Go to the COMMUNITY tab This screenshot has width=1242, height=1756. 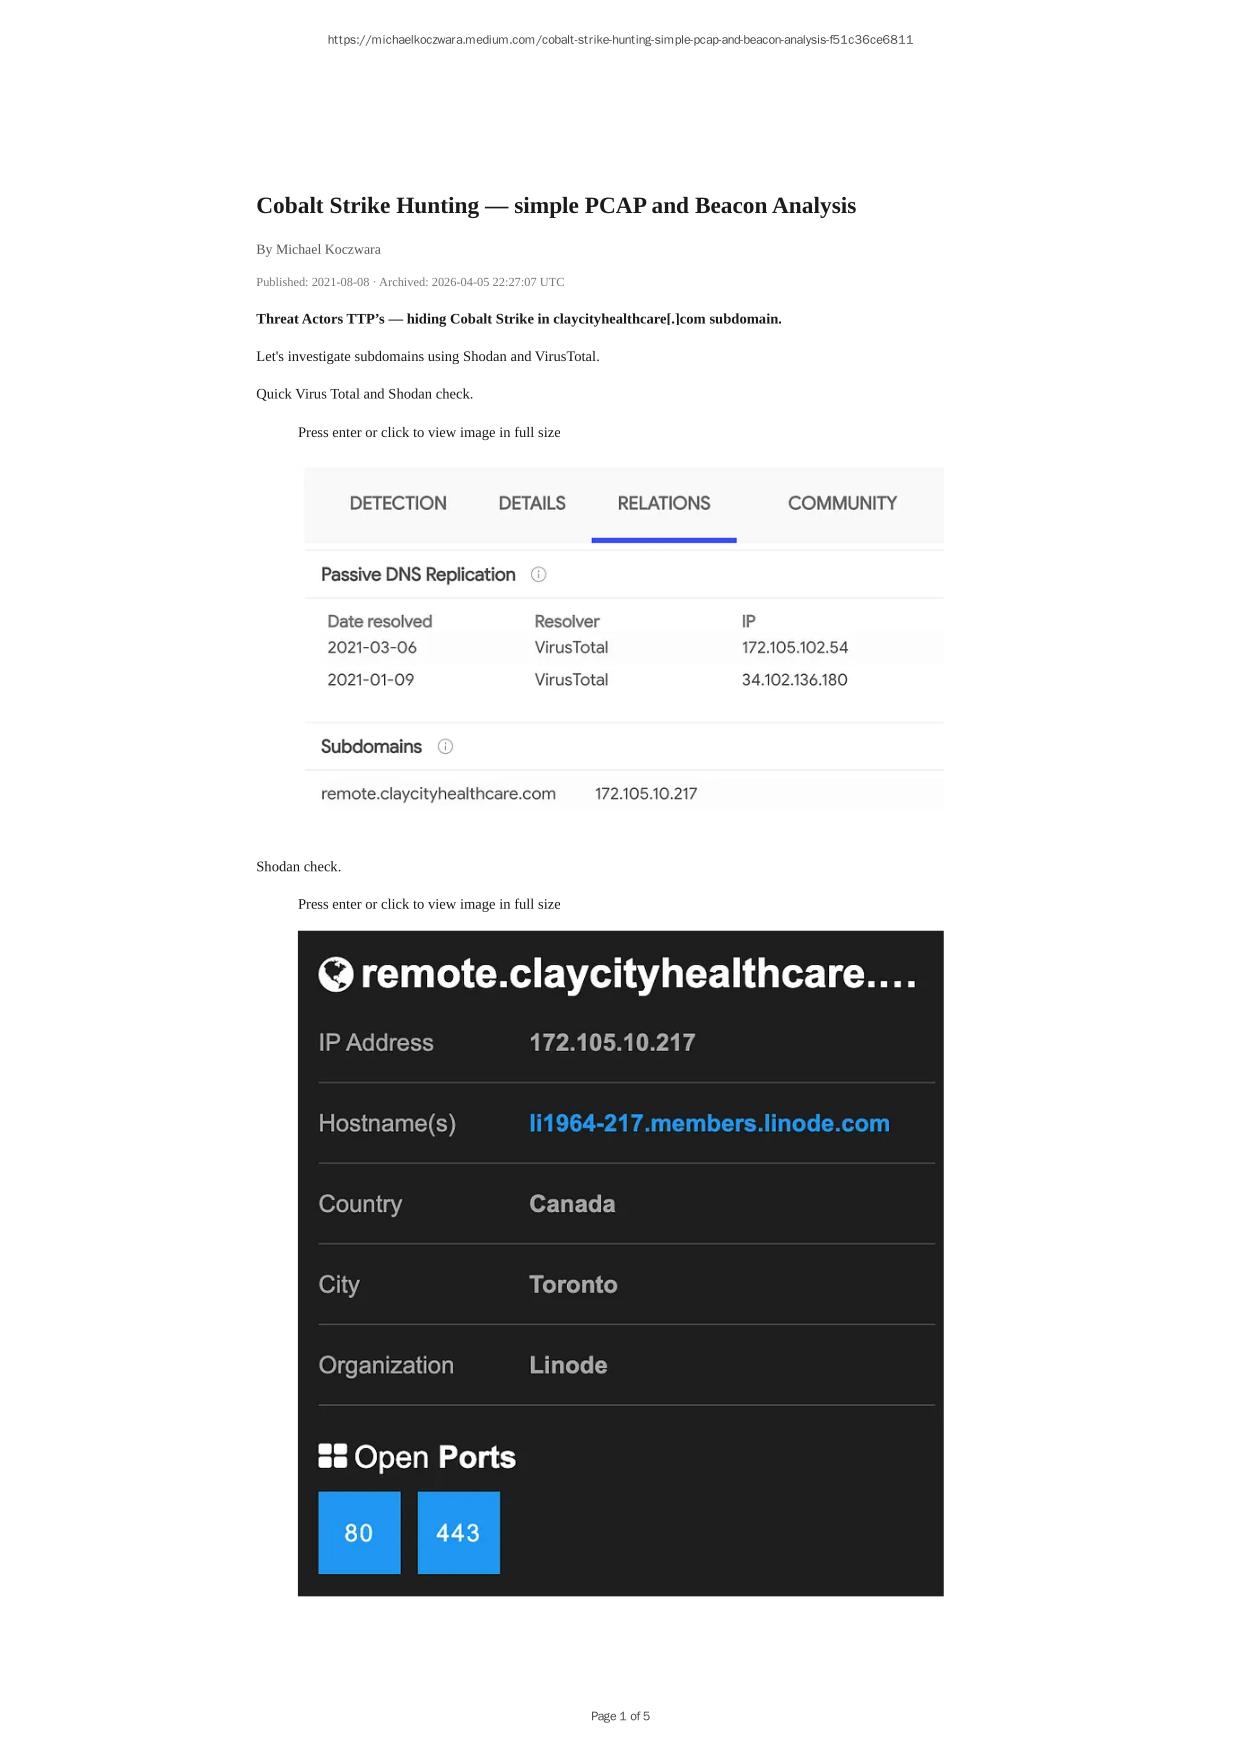842,503
